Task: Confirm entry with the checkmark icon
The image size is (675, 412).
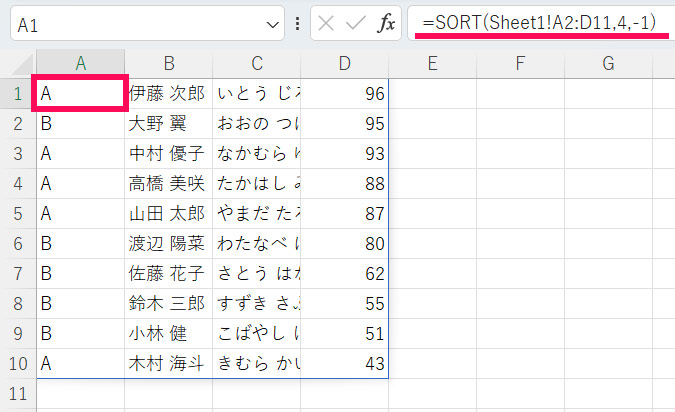Action: [x=356, y=24]
